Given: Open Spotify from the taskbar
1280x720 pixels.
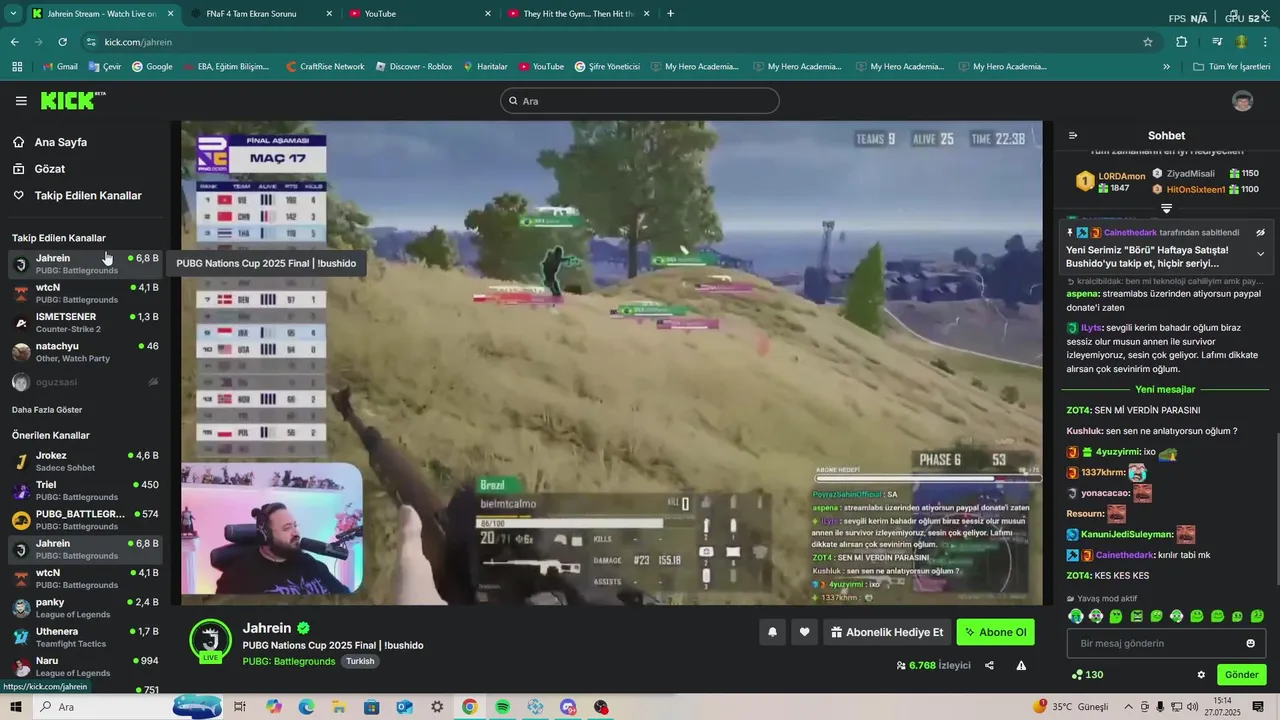Looking at the screenshot, I should click(503, 707).
